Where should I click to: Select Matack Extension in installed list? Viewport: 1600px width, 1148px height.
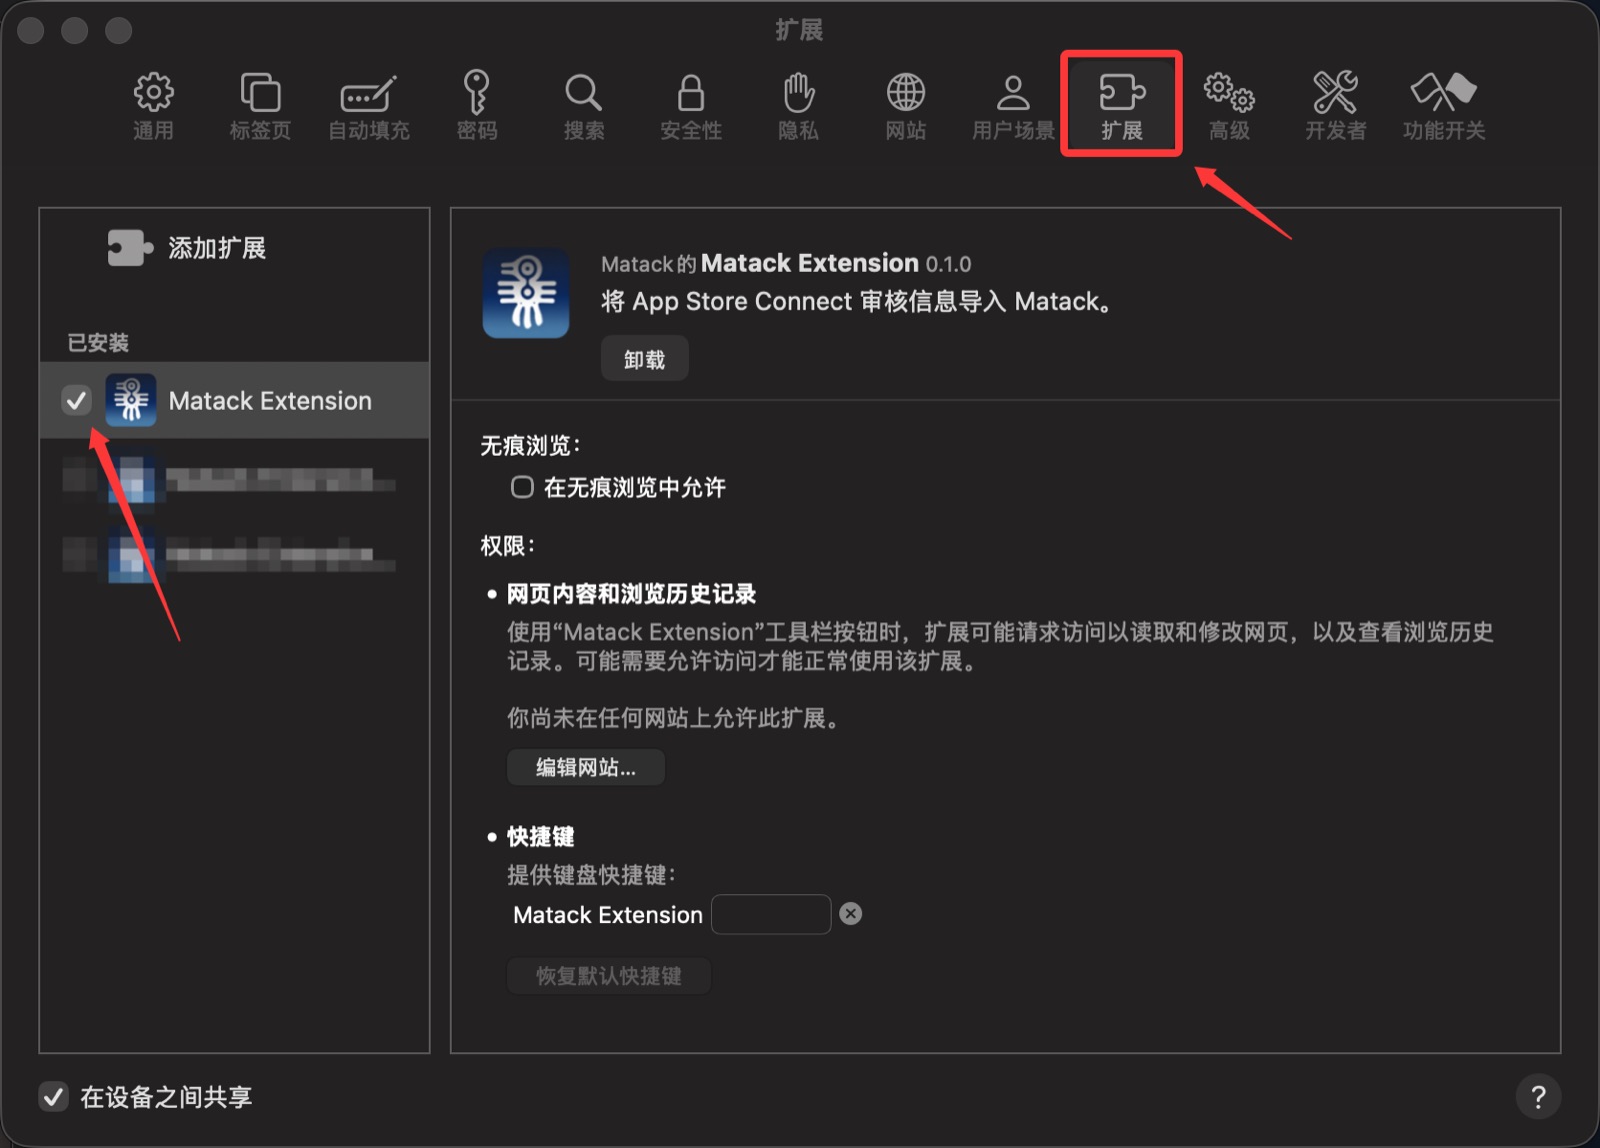tap(234, 400)
